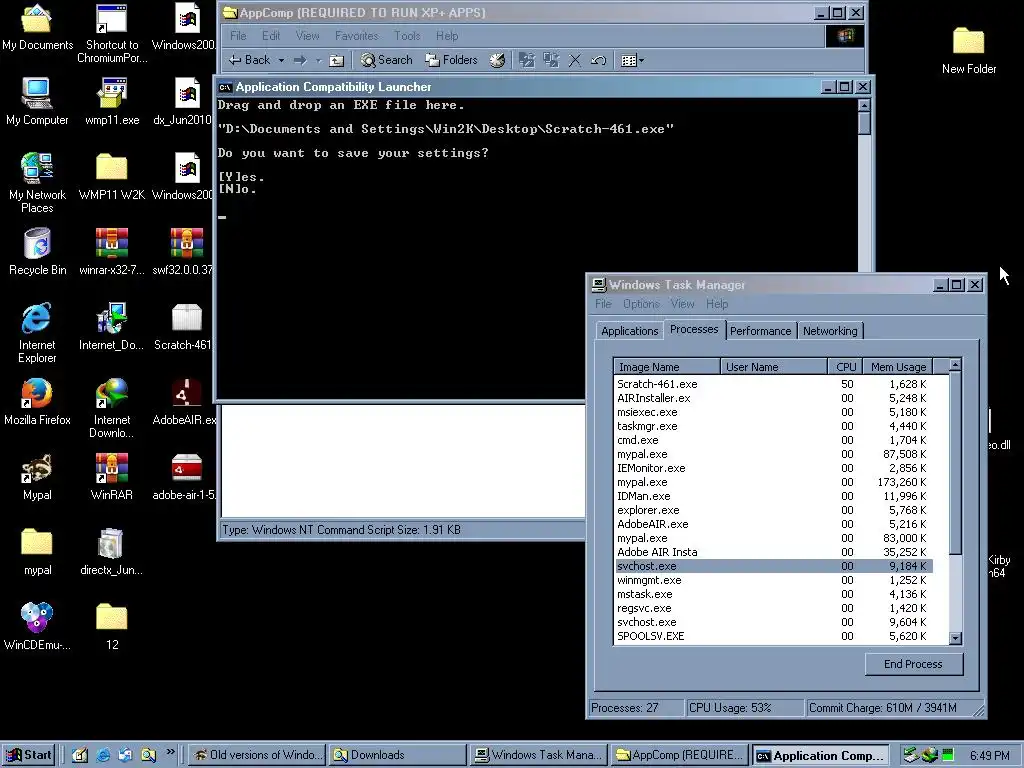This screenshot has width=1024, height=768.
Task: Open the My Computer desktop icon
Action: 37,101
